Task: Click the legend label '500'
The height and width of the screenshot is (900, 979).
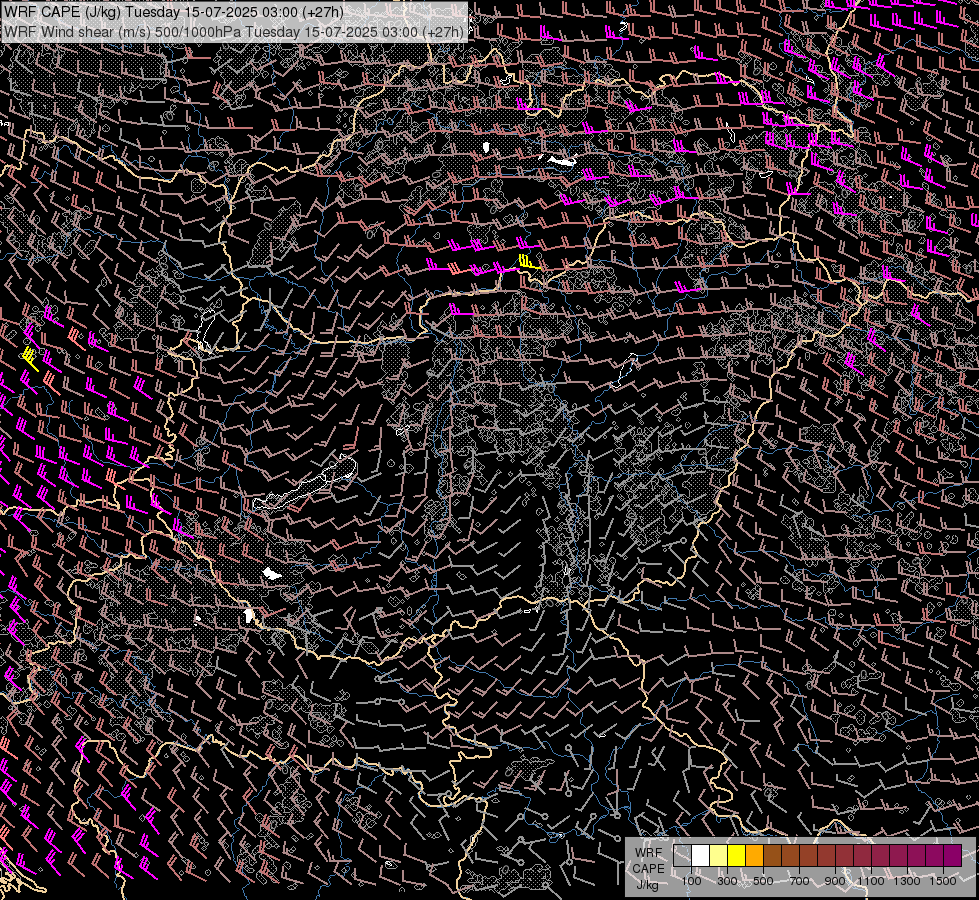Action: pyautogui.click(x=763, y=881)
